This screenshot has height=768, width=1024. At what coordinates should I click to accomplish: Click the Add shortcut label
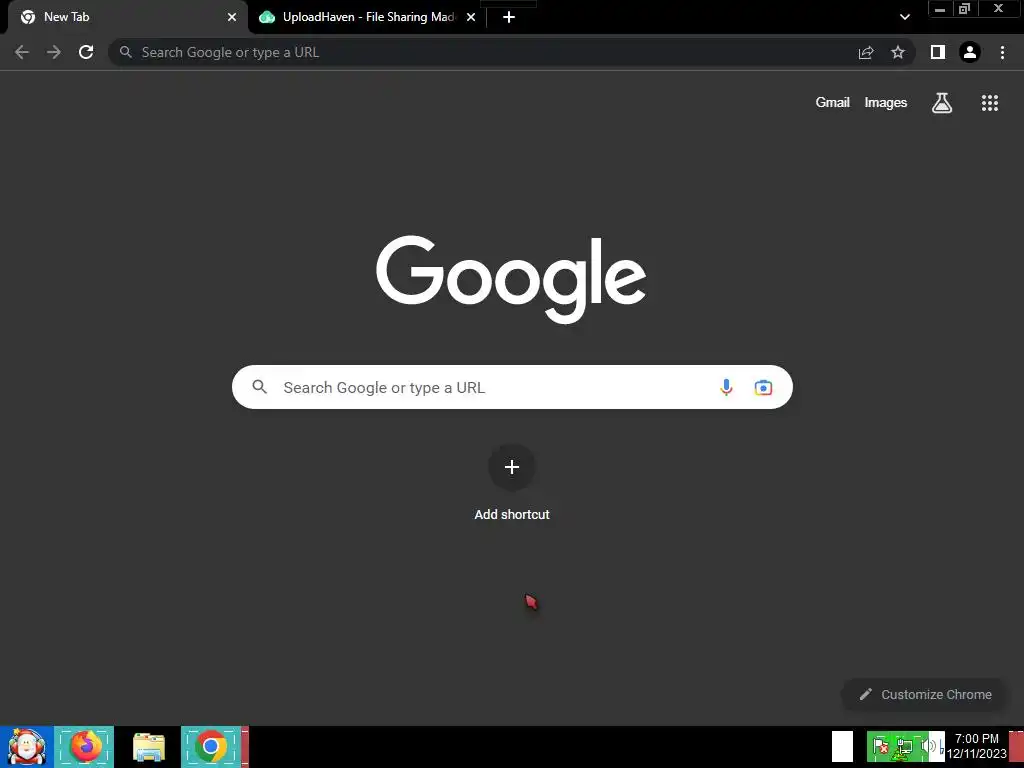click(512, 515)
